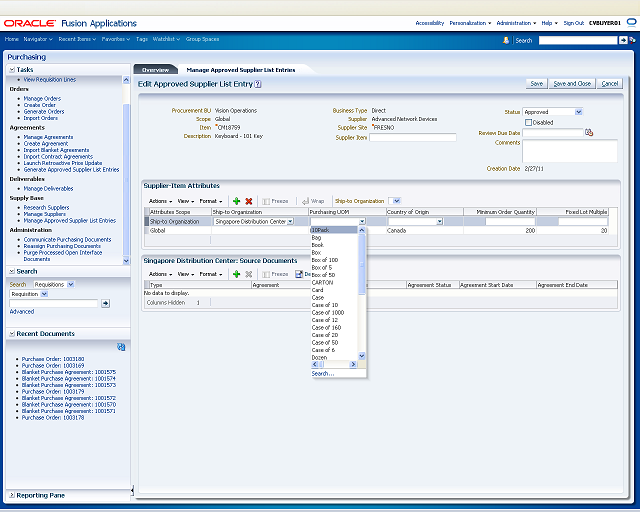Open Actions menu in Source Documents

pyautogui.click(x=160, y=274)
